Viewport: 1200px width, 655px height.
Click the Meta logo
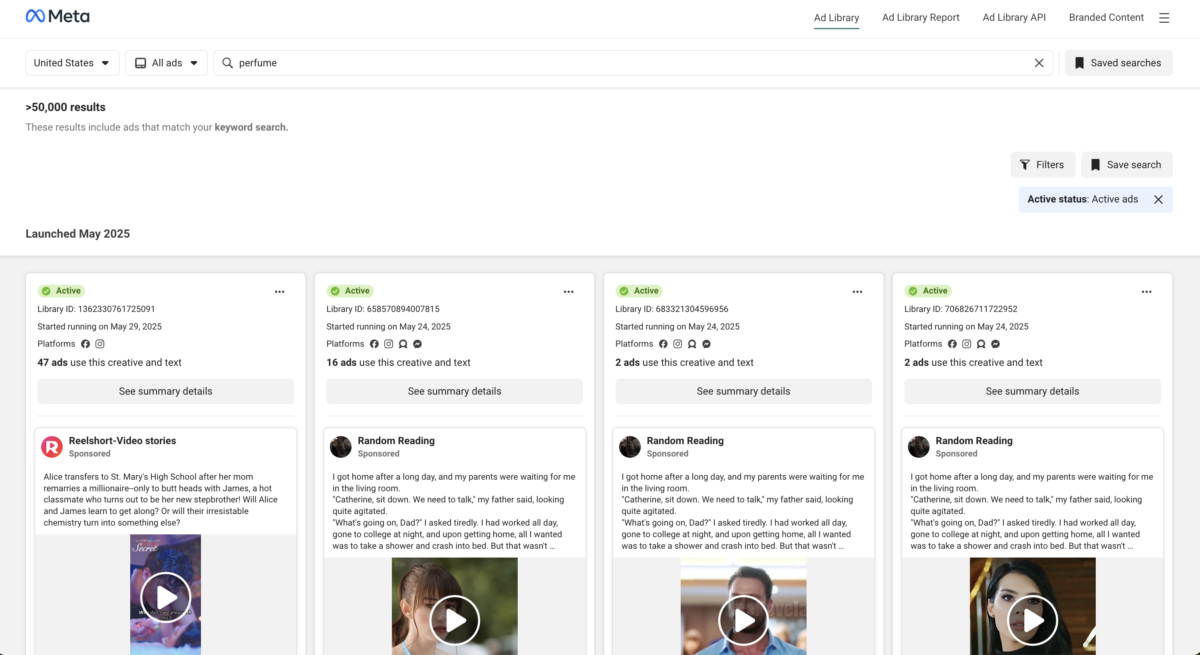[57, 17]
